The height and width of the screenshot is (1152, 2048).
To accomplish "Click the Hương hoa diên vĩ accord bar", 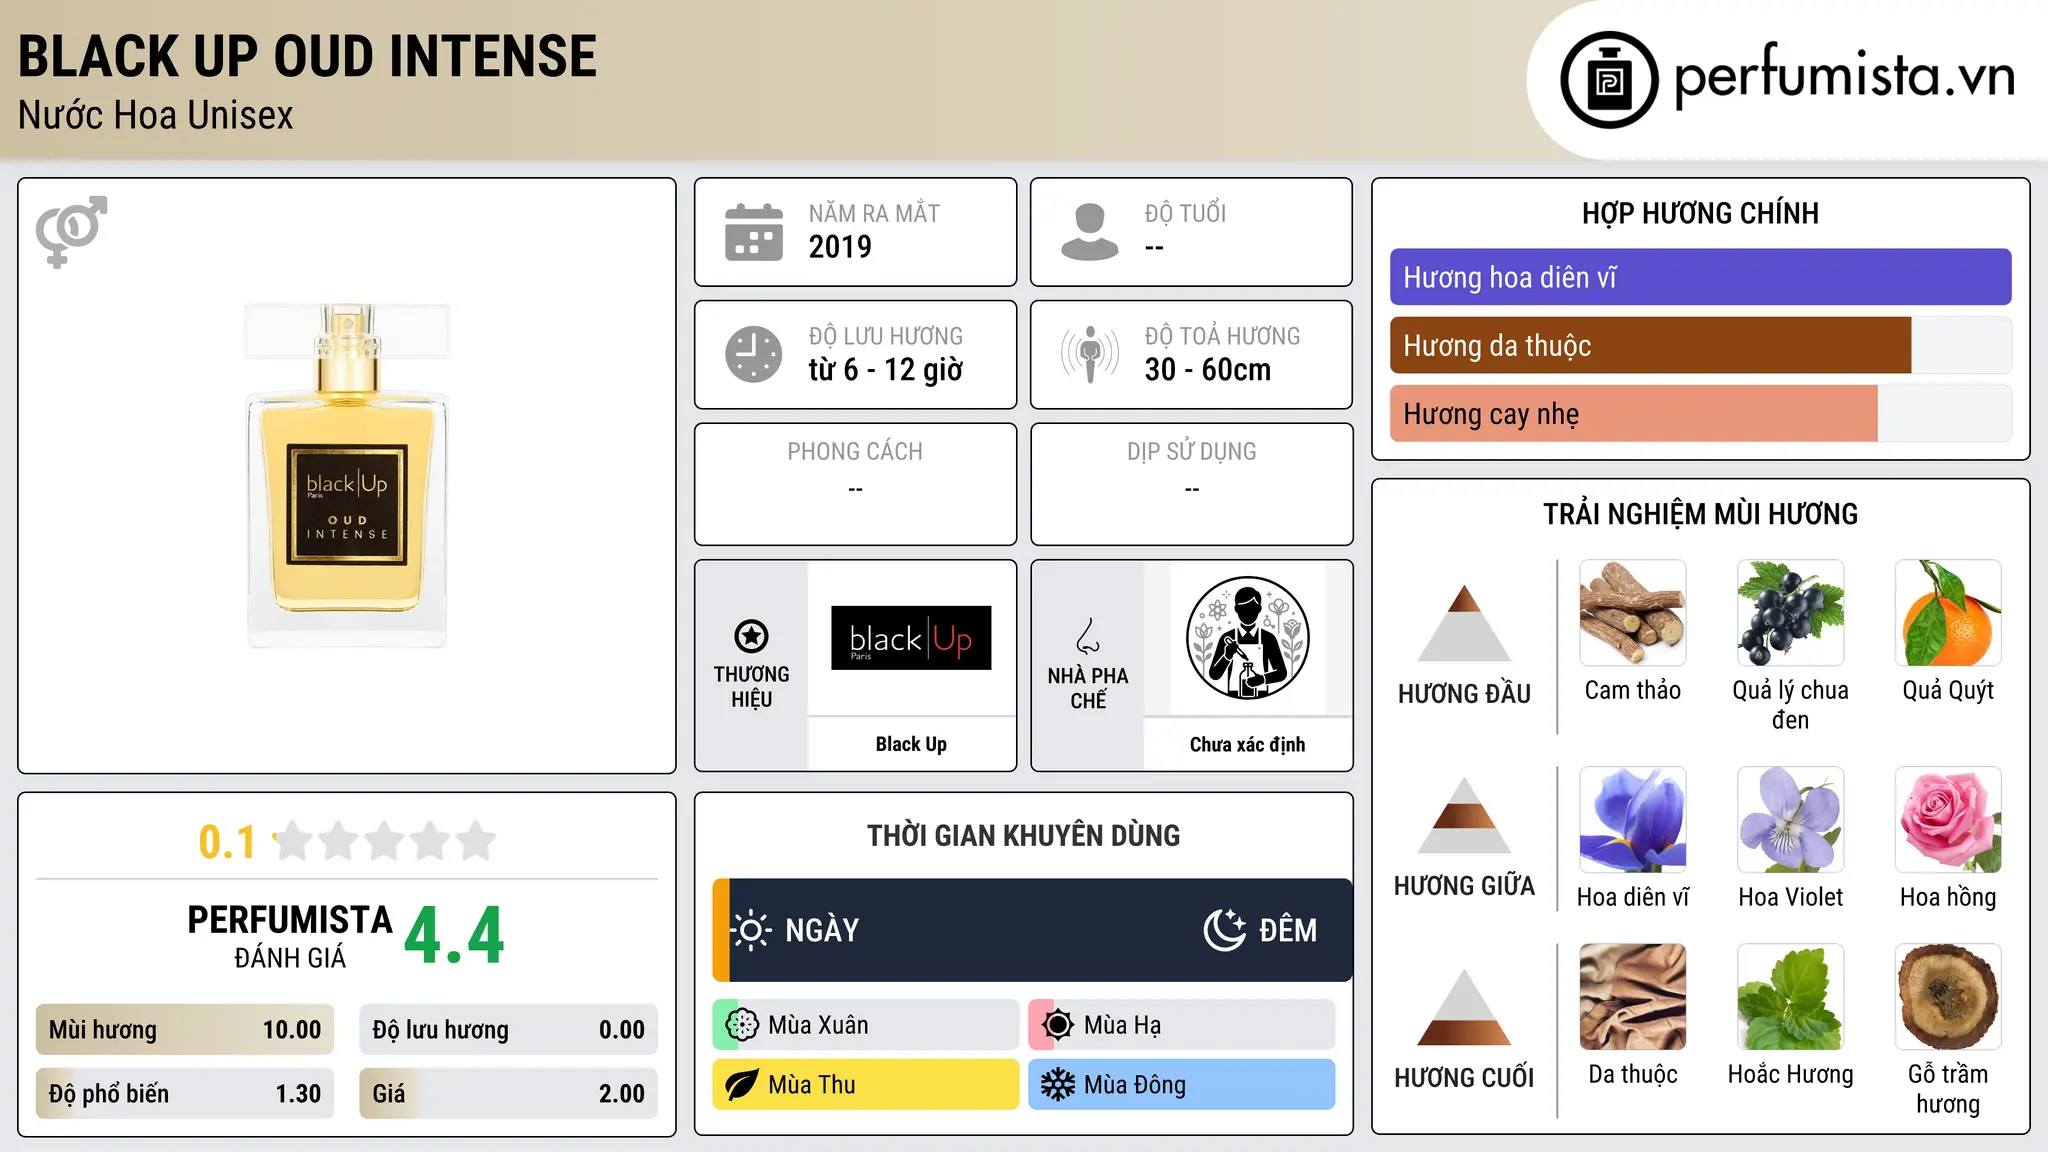I will [1700, 277].
